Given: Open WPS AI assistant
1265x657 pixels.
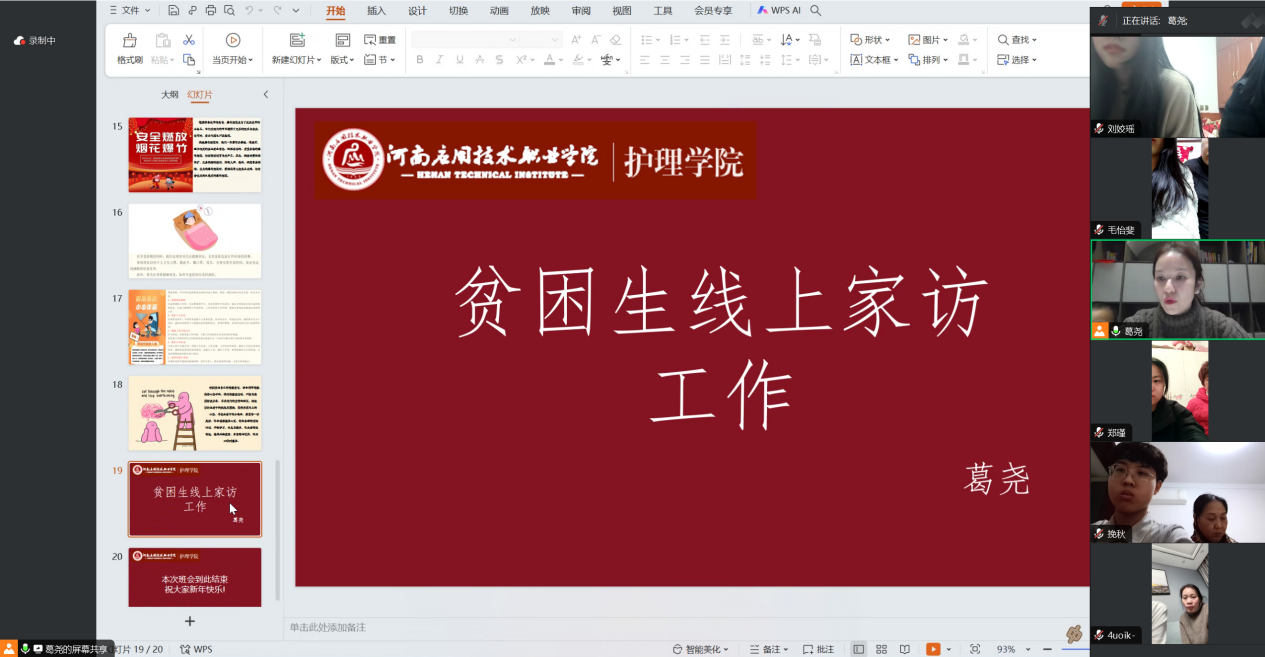Looking at the screenshot, I should tap(779, 11).
